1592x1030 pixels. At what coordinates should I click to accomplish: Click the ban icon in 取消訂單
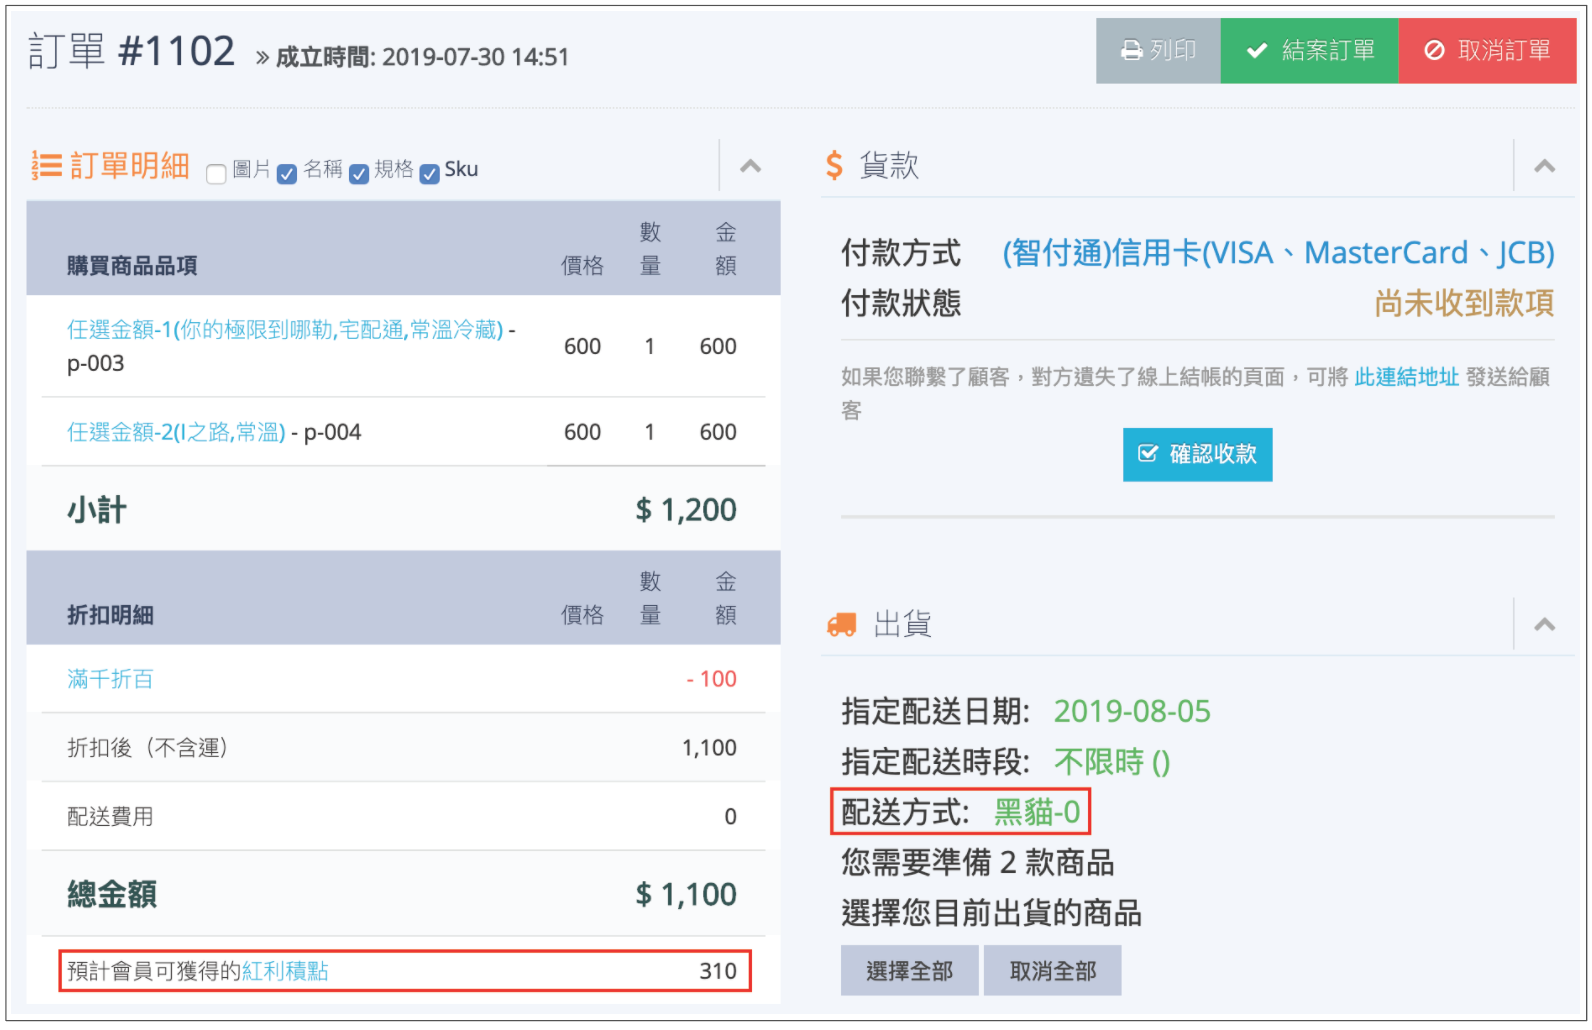coord(1434,50)
